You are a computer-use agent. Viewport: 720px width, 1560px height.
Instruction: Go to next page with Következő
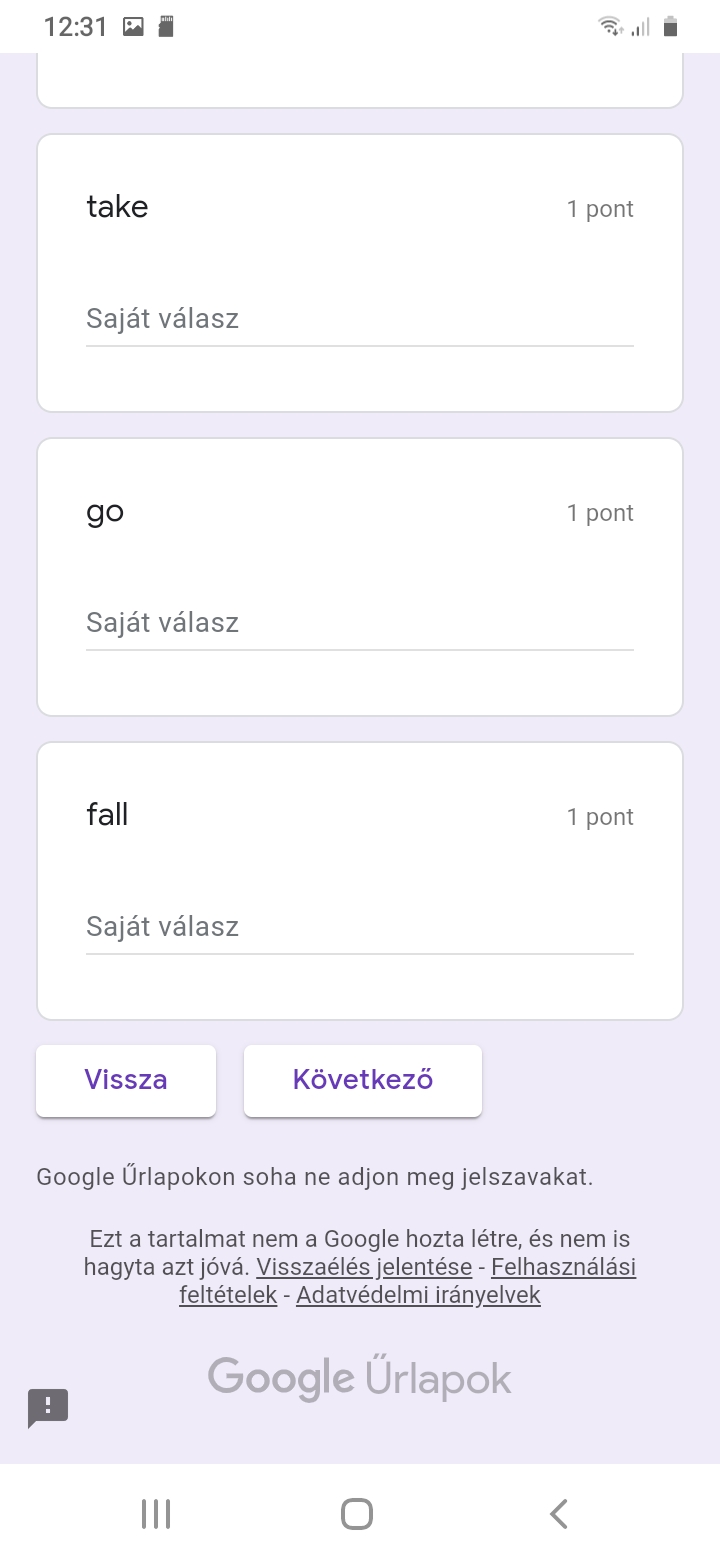(362, 1080)
